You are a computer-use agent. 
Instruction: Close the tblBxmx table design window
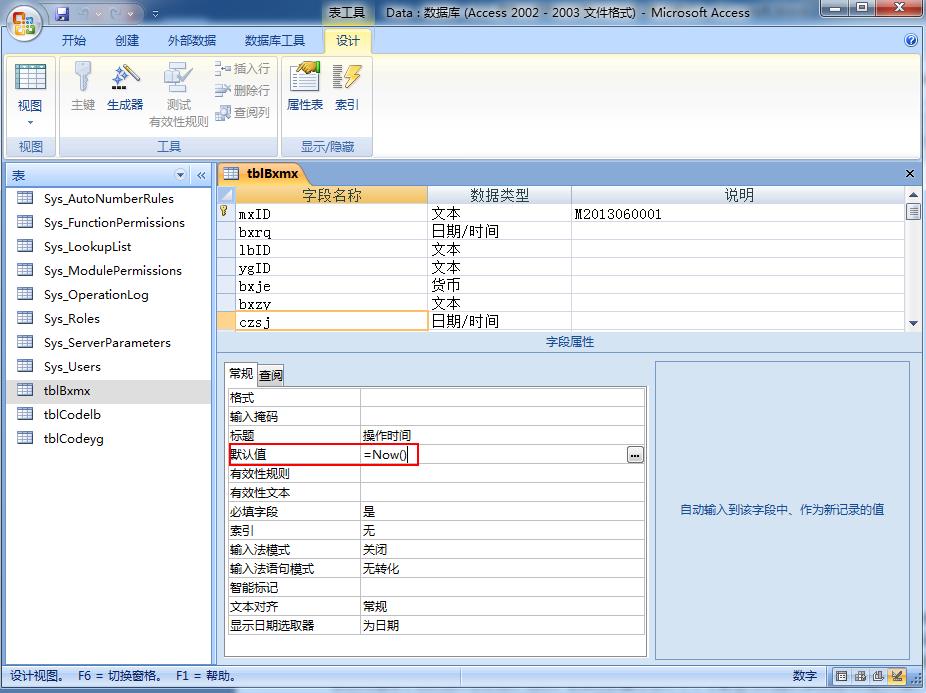coord(909,173)
